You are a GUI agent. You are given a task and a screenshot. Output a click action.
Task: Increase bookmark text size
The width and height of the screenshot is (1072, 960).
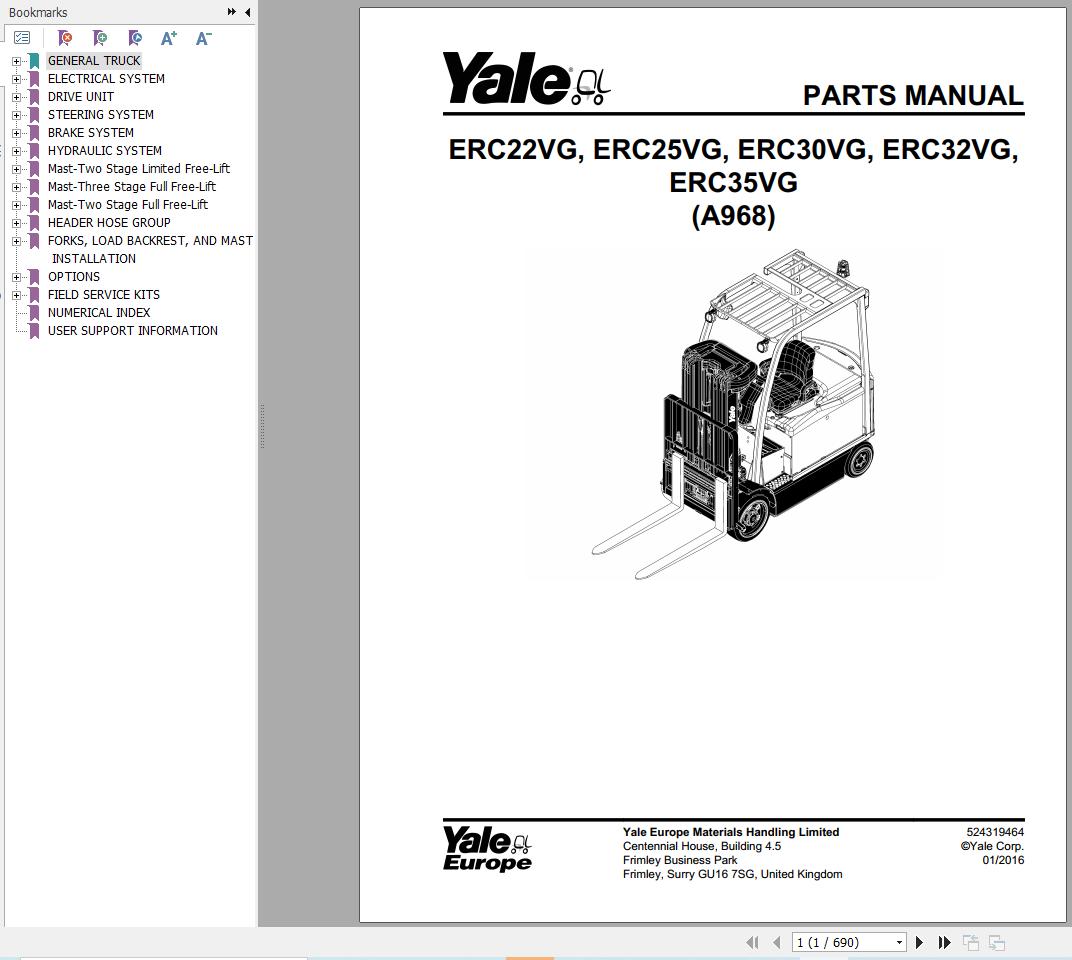(168, 38)
